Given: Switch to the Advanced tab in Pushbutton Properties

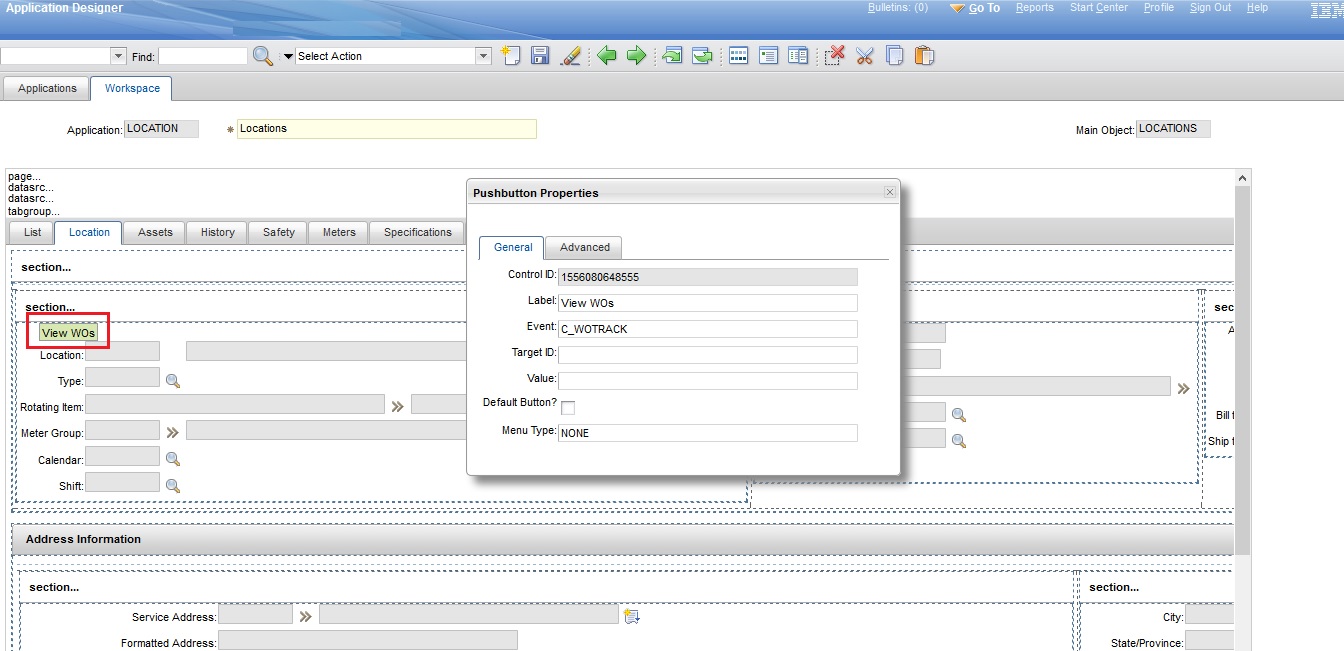Looking at the screenshot, I should tap(584, 247).
